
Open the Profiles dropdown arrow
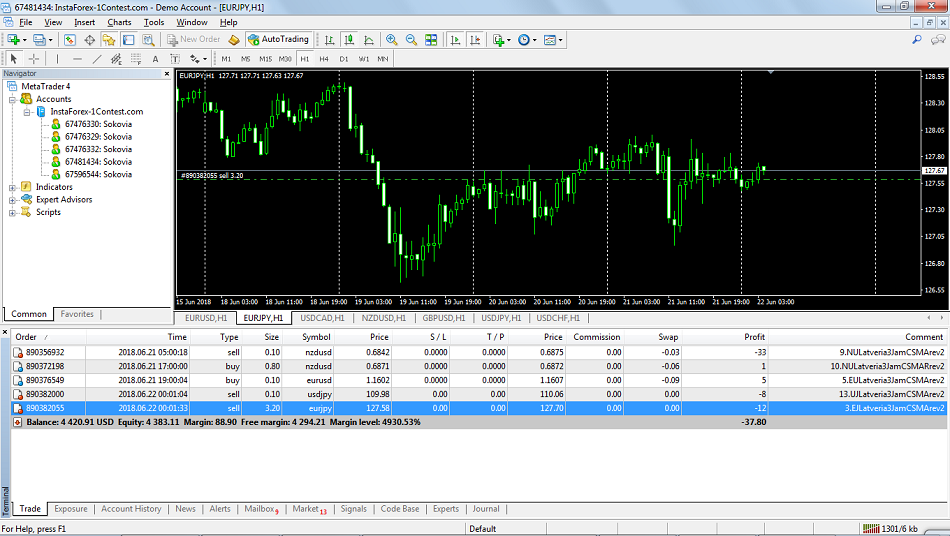(x=50, y=41)
